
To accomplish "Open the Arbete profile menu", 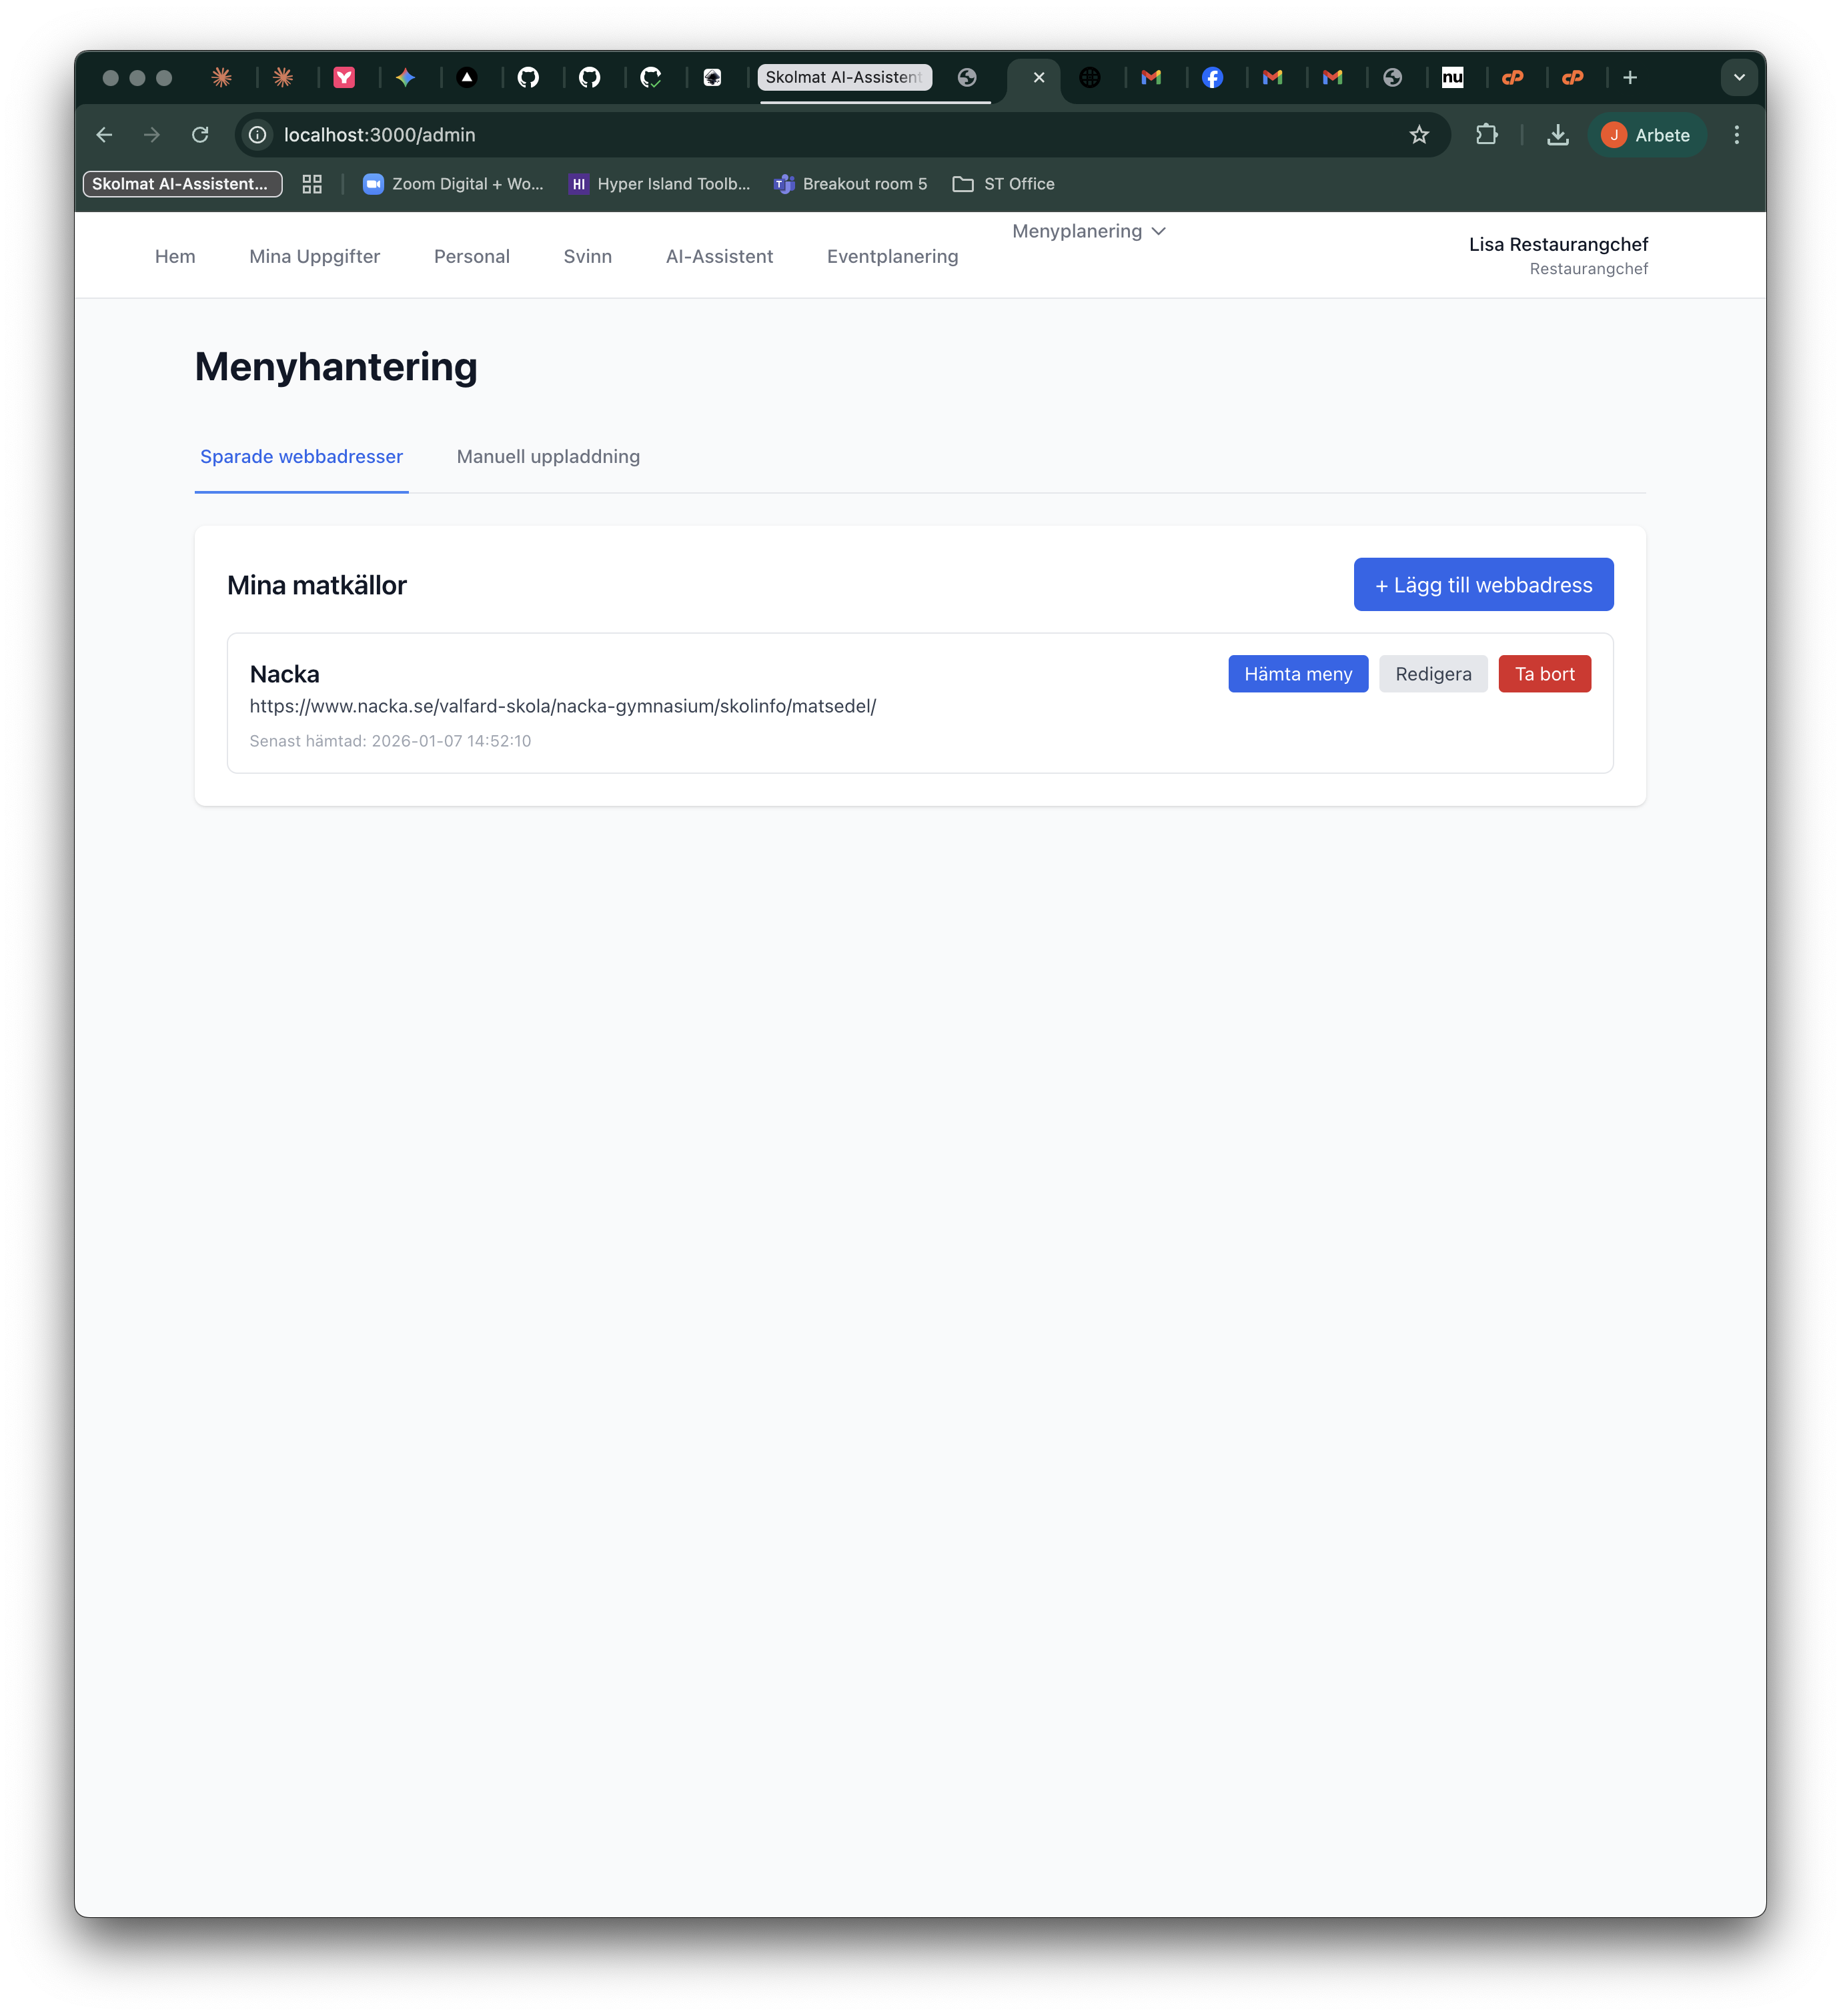I will click(1646, 135).
